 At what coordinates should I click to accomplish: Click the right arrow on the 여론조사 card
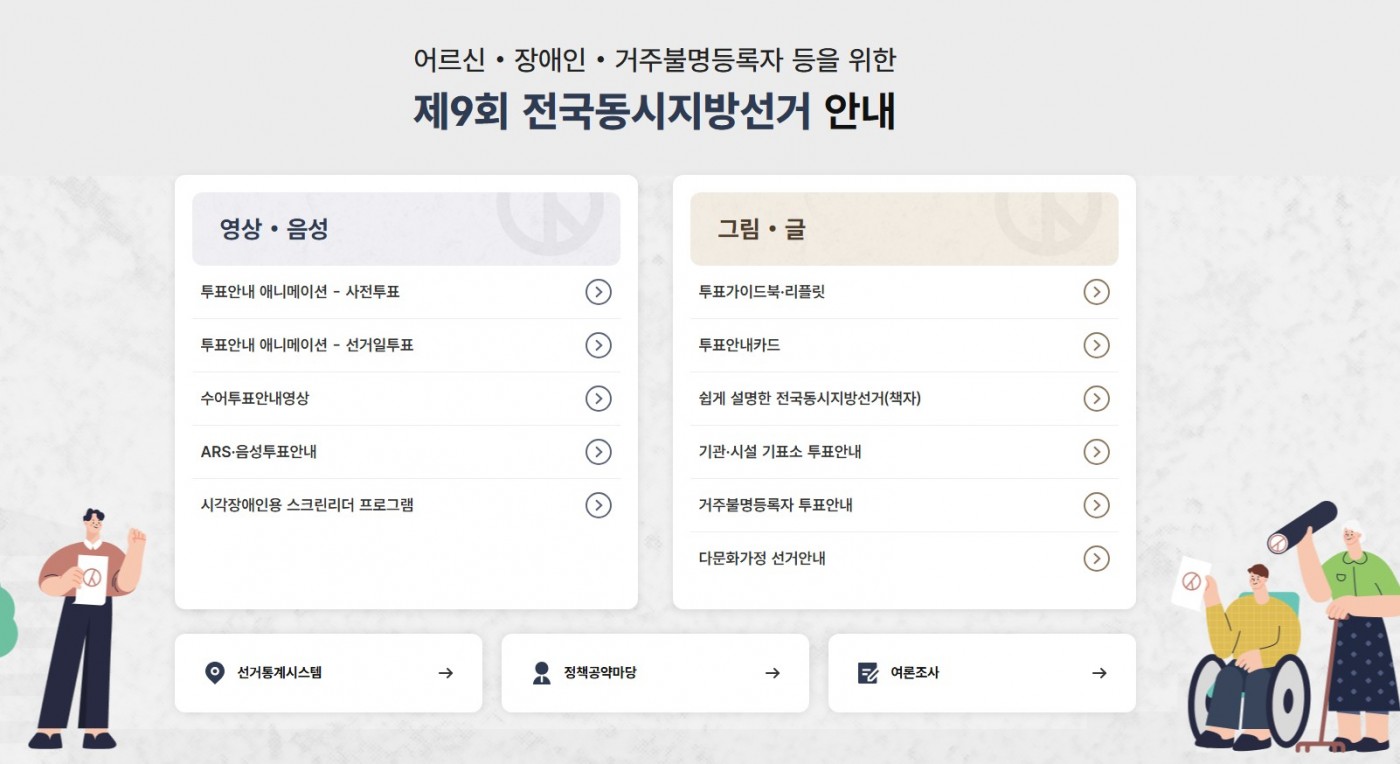tap(1099, 673)
